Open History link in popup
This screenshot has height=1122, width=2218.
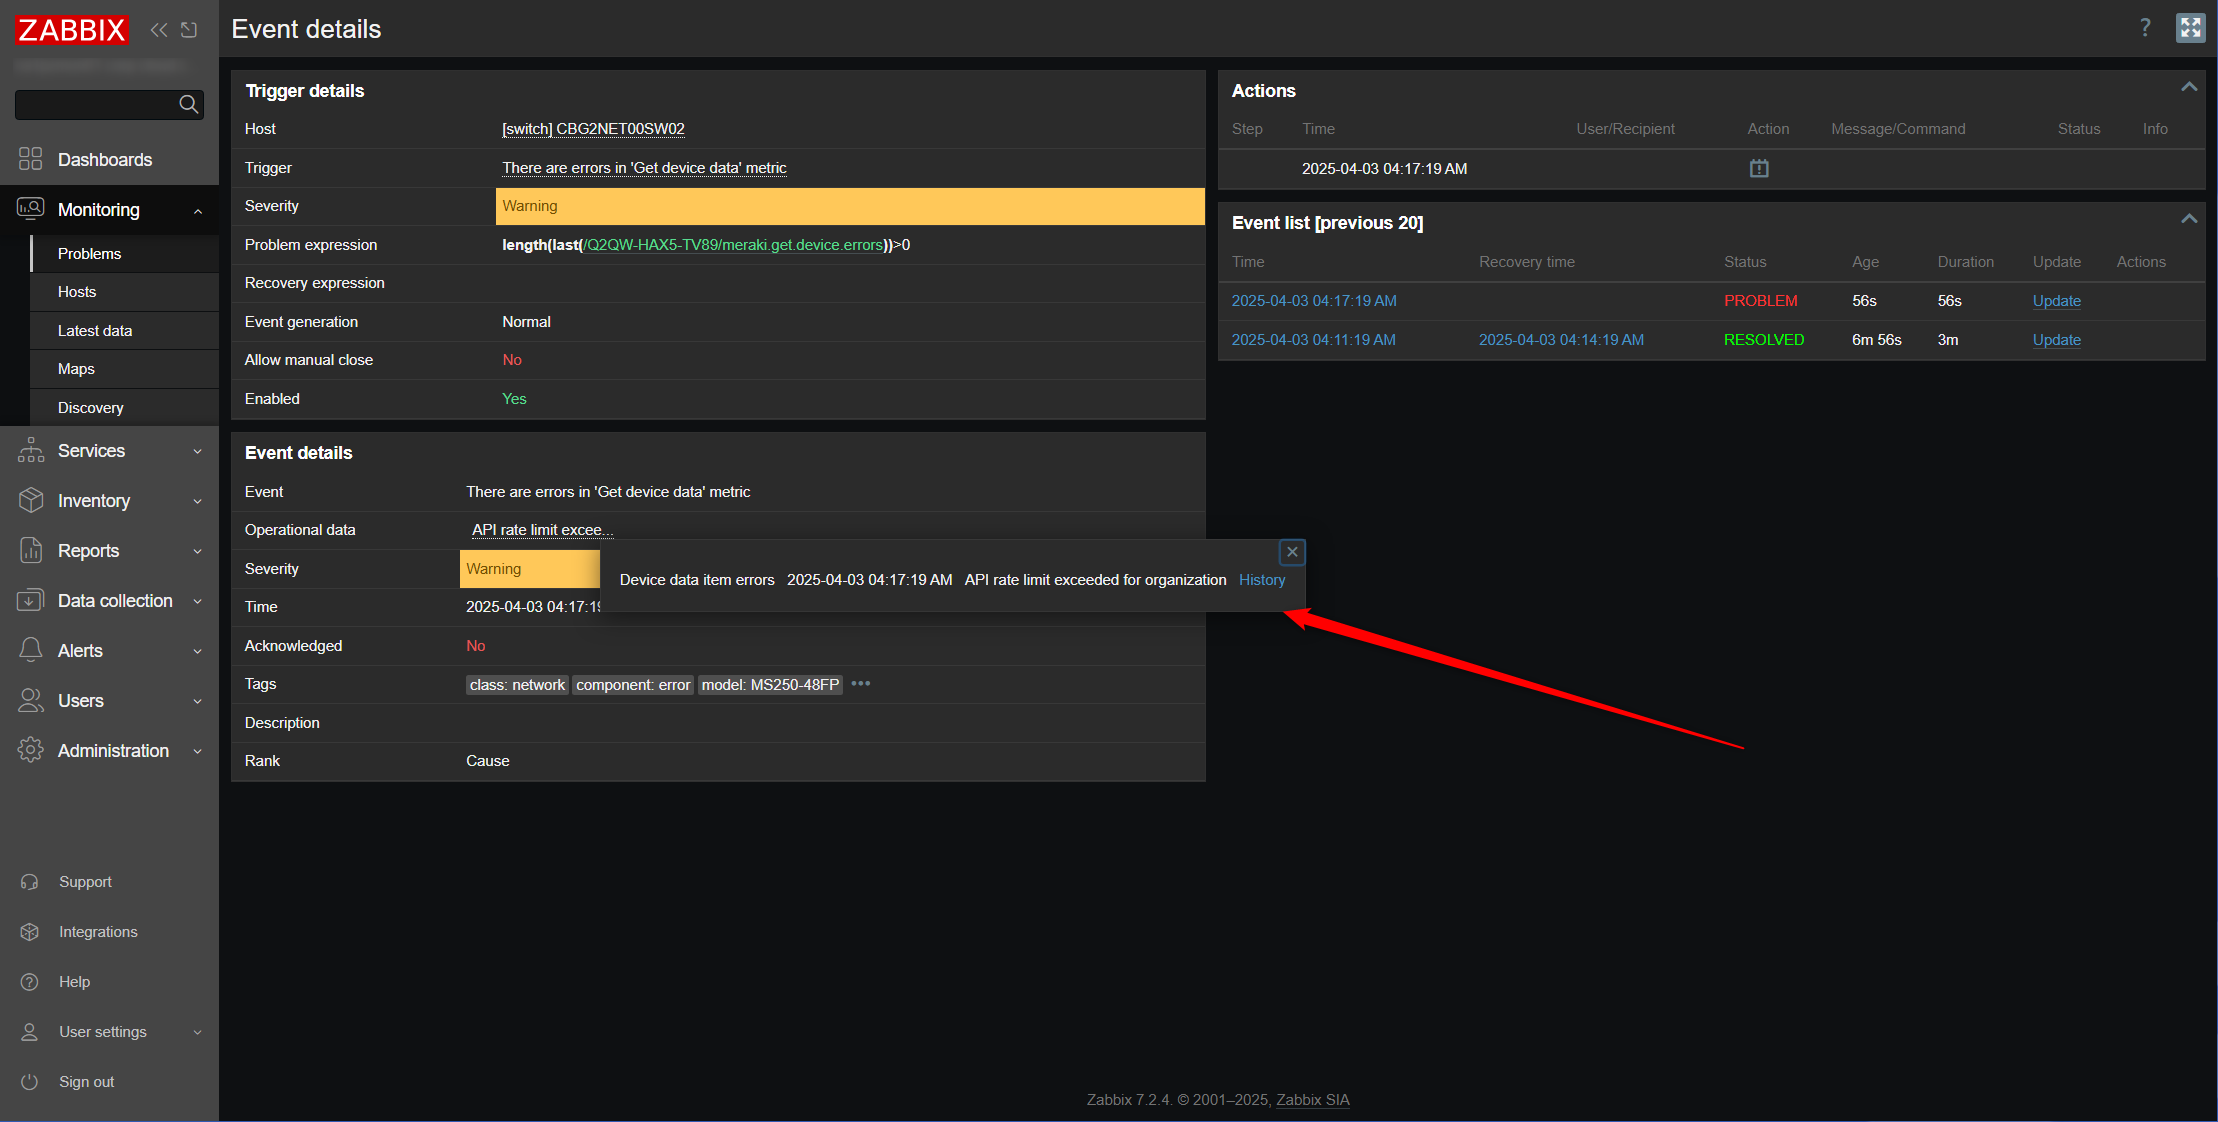(1262, 580)
